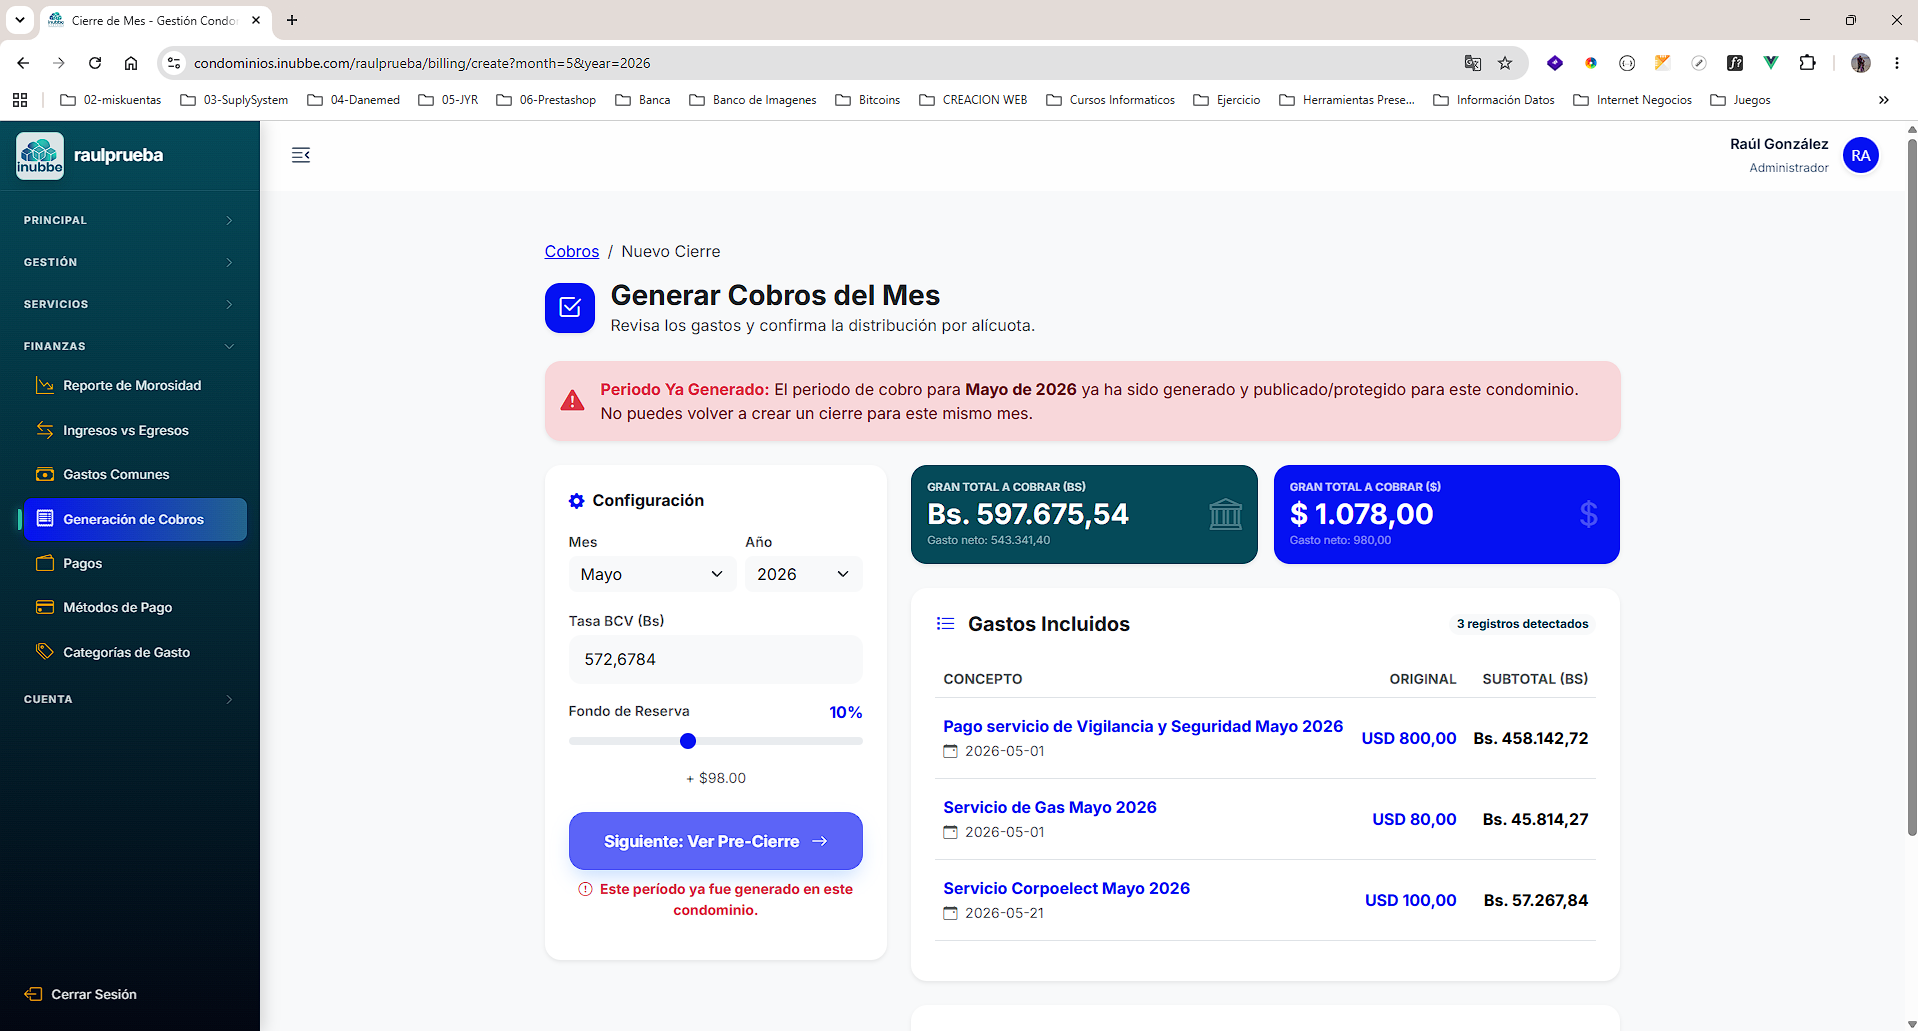Expand the GESTIÓN sidebar section
Viewport: 1918px width, 1031px height.
(x=129, y=262)
